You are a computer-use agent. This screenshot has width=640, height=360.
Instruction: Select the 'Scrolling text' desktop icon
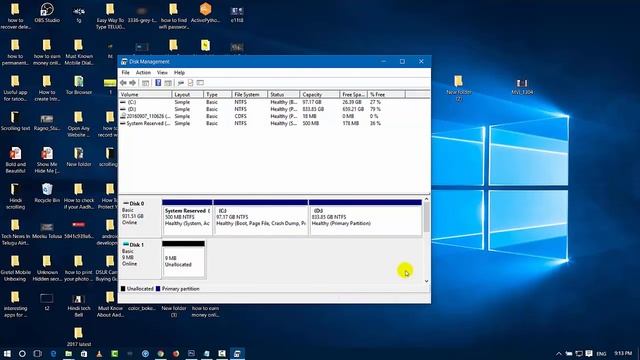15,121
